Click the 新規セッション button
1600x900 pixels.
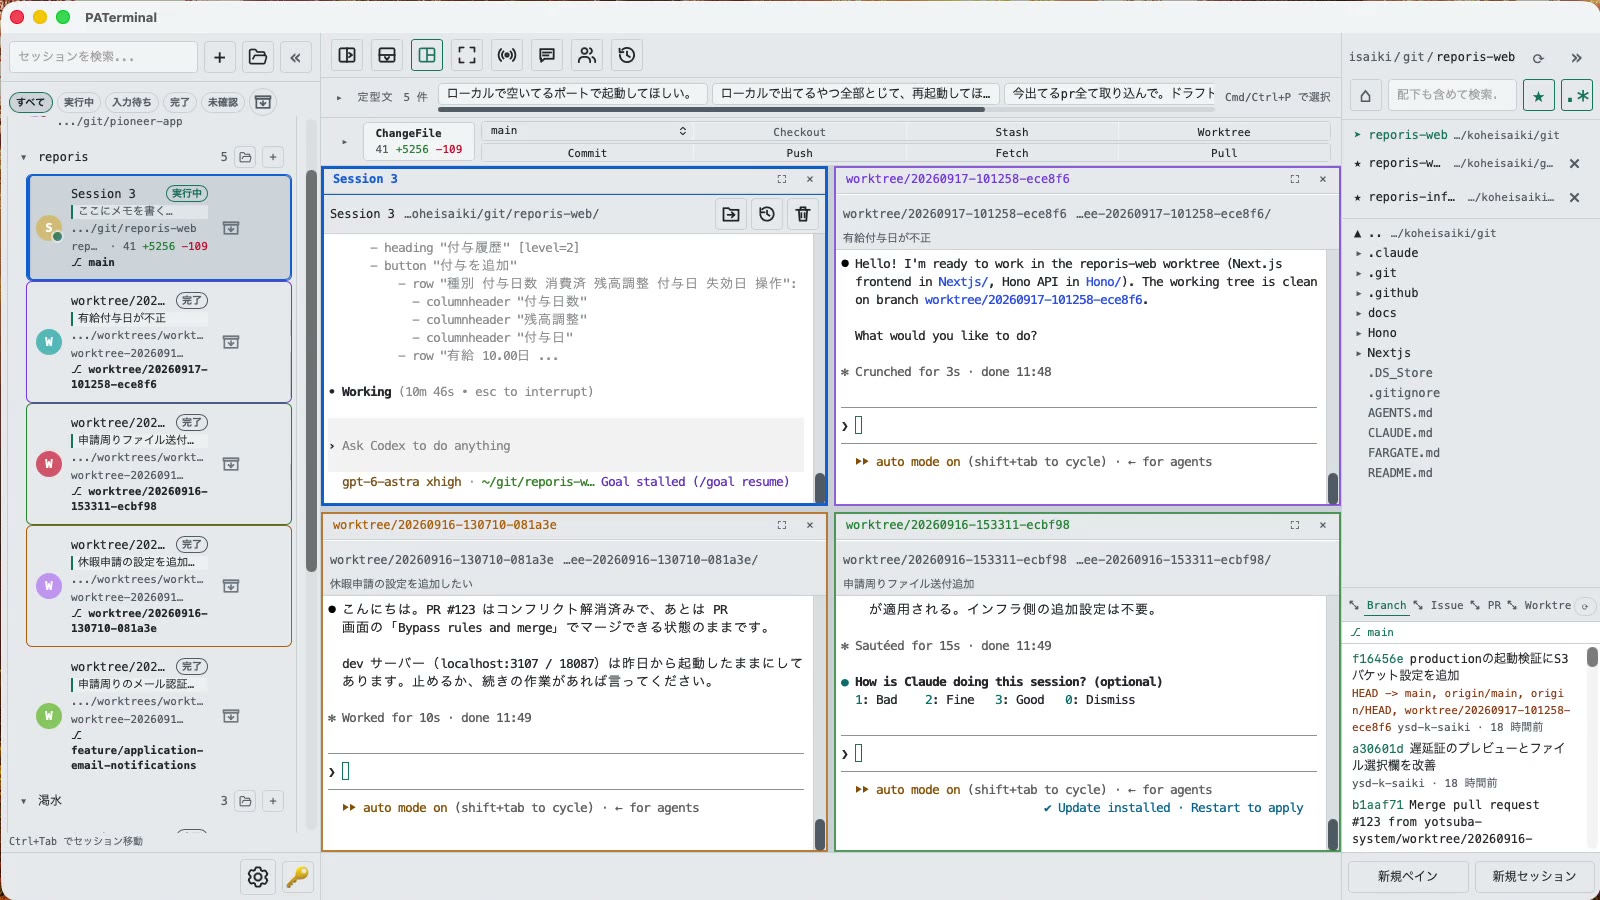point(1534,876)
